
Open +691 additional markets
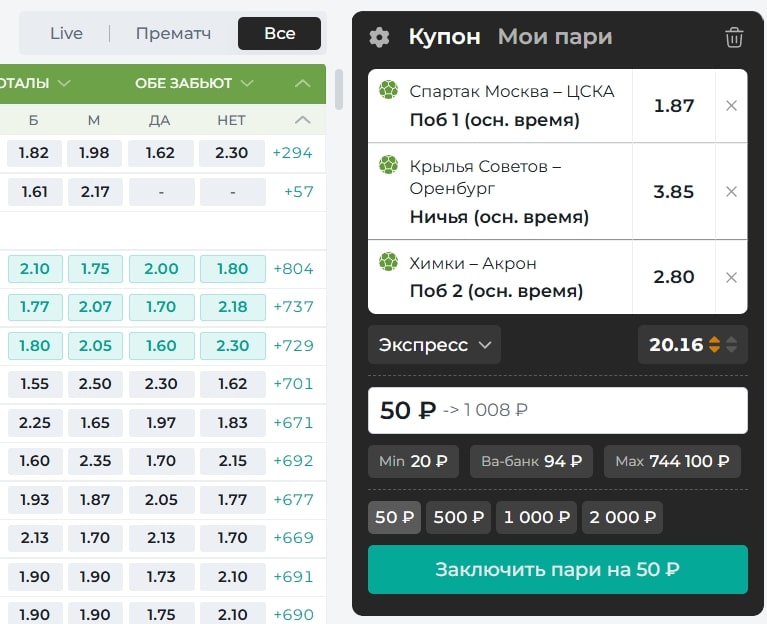(293, 577)
